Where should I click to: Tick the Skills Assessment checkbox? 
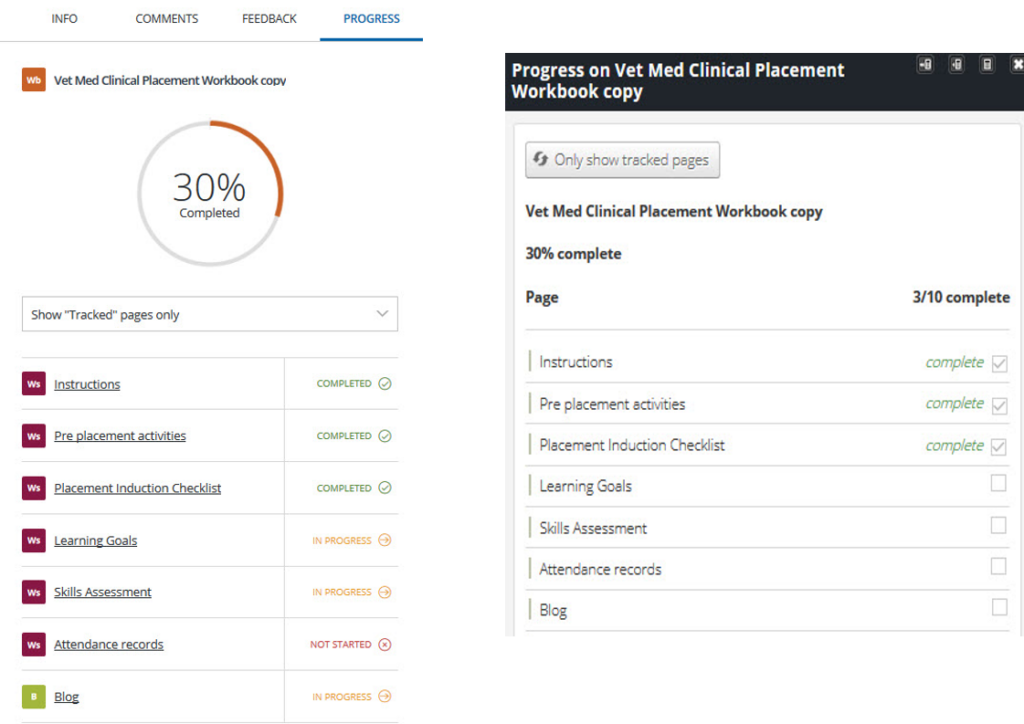coord(998,525)
